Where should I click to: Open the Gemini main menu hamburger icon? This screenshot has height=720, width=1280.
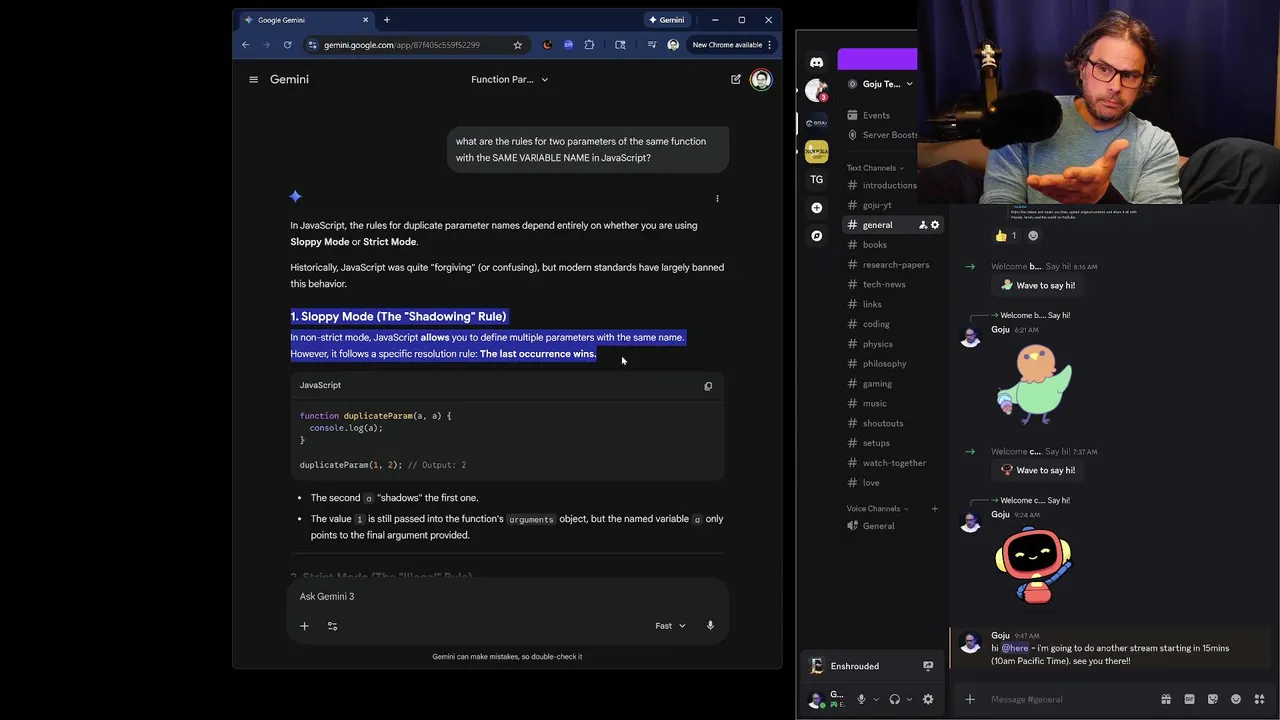tap(253, 79)
